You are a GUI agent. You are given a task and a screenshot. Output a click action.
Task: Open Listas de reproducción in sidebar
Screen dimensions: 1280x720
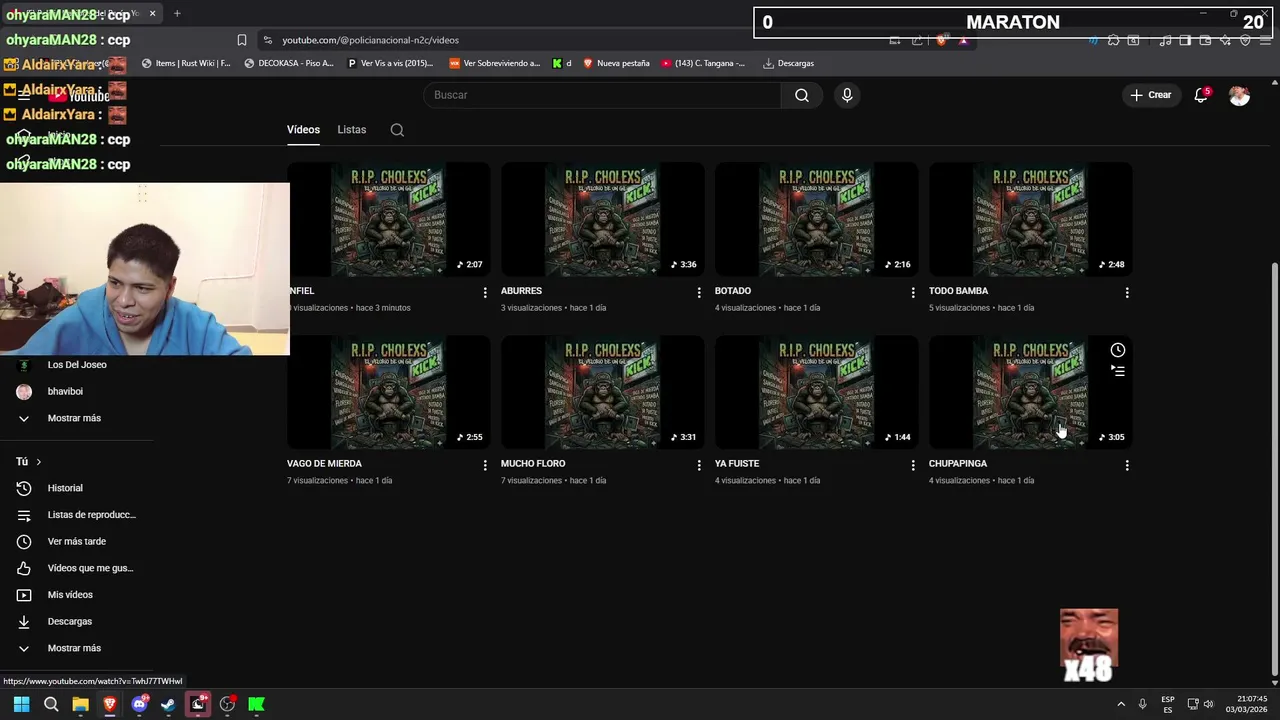pyautogui.click(x=91, y=515)
